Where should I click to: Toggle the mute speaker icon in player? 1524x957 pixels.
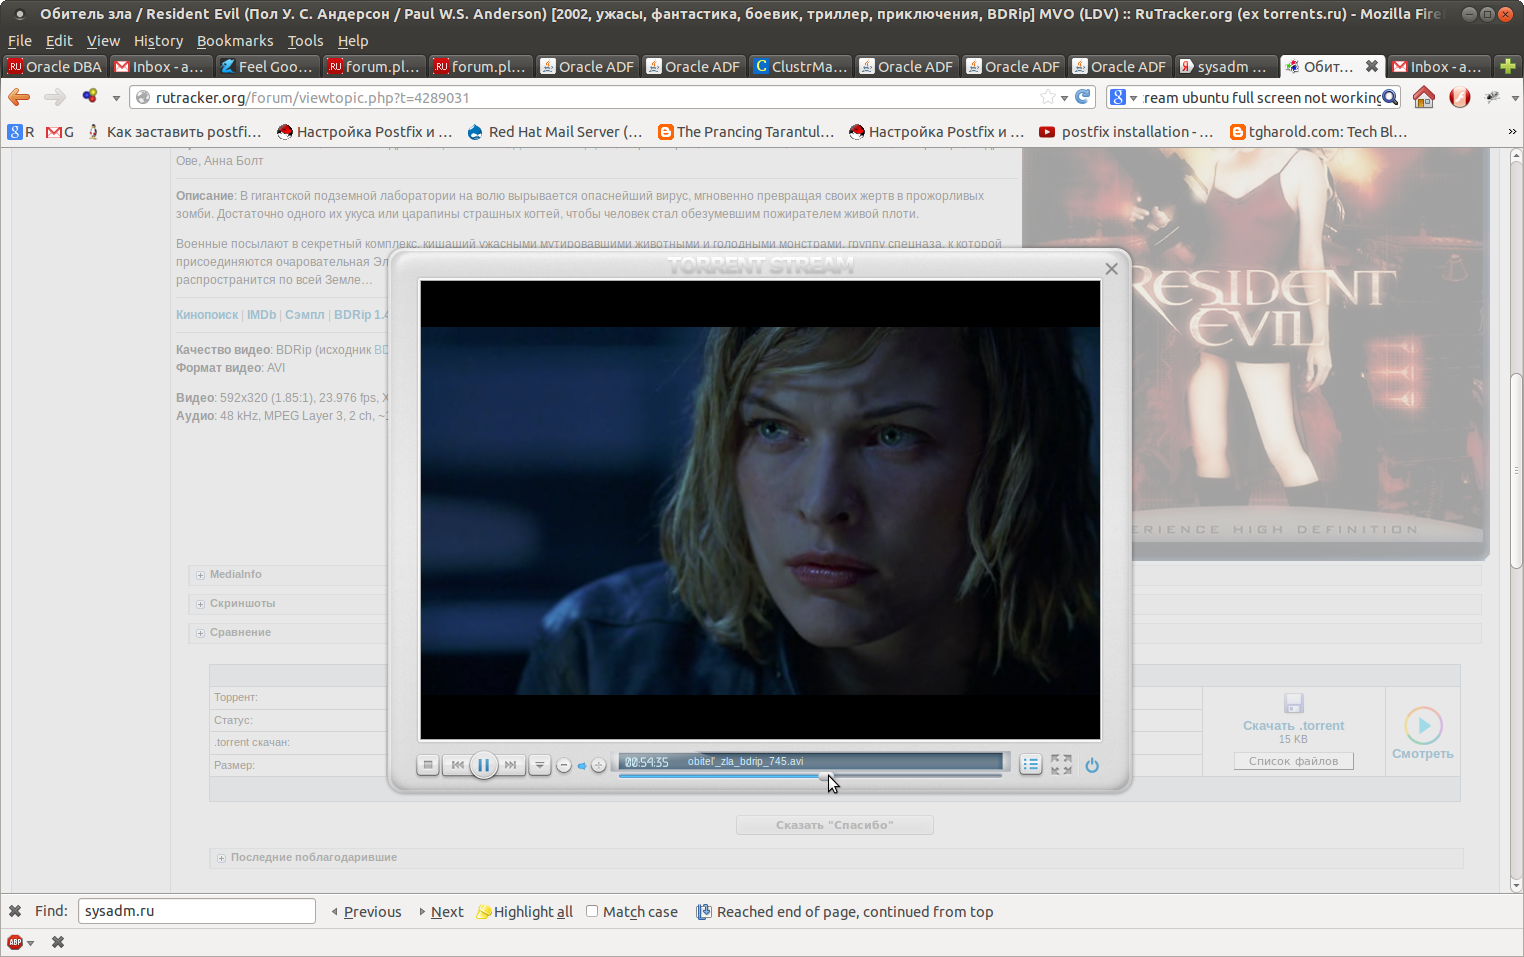click(x=582, y=765)
